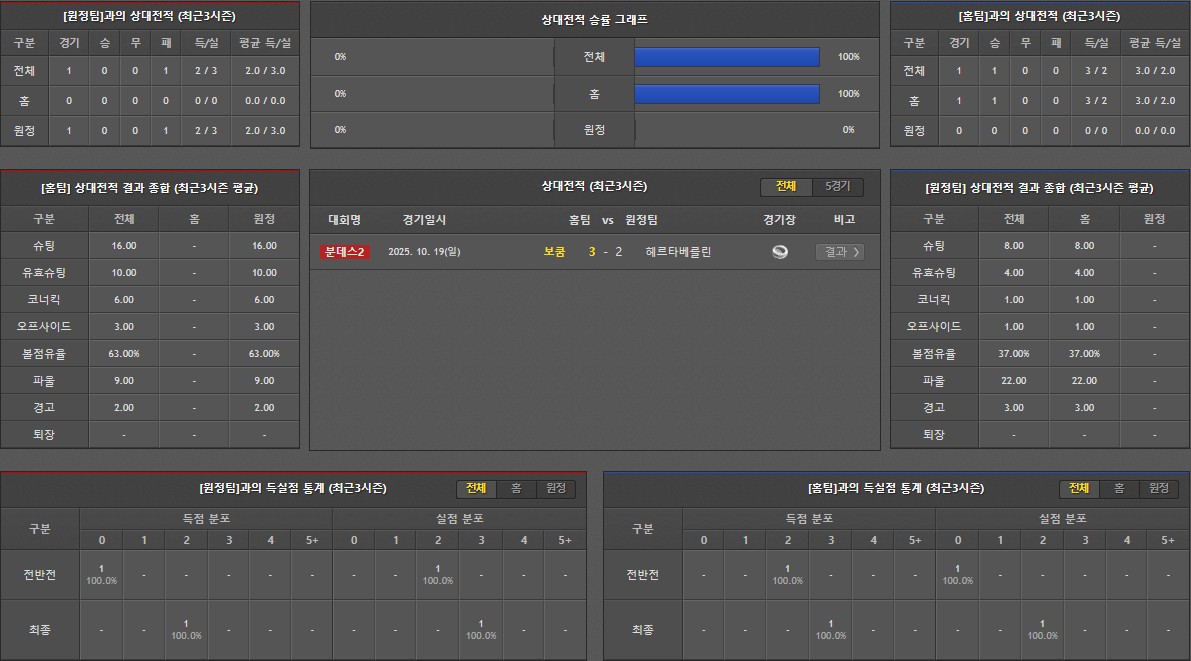
Task: Click the 대회명 column header
Action: click(x=344, y=220)
